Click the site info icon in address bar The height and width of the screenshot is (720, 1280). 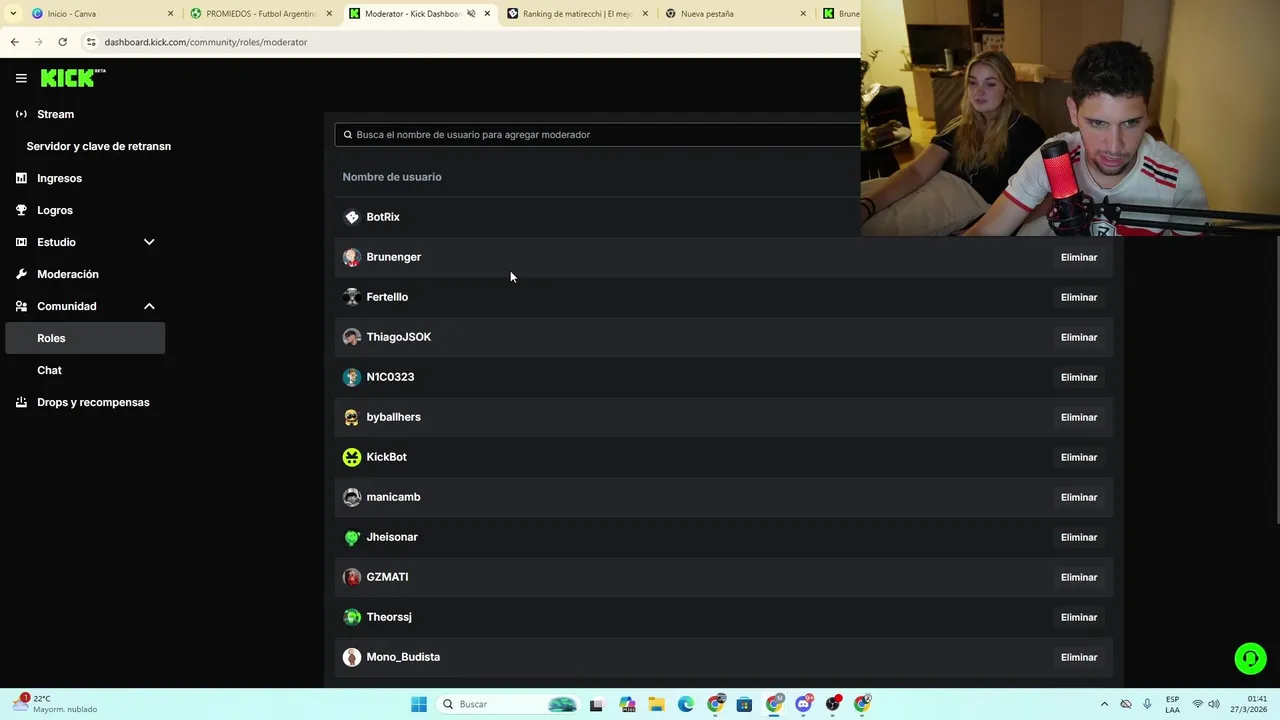tap(91, 42)
